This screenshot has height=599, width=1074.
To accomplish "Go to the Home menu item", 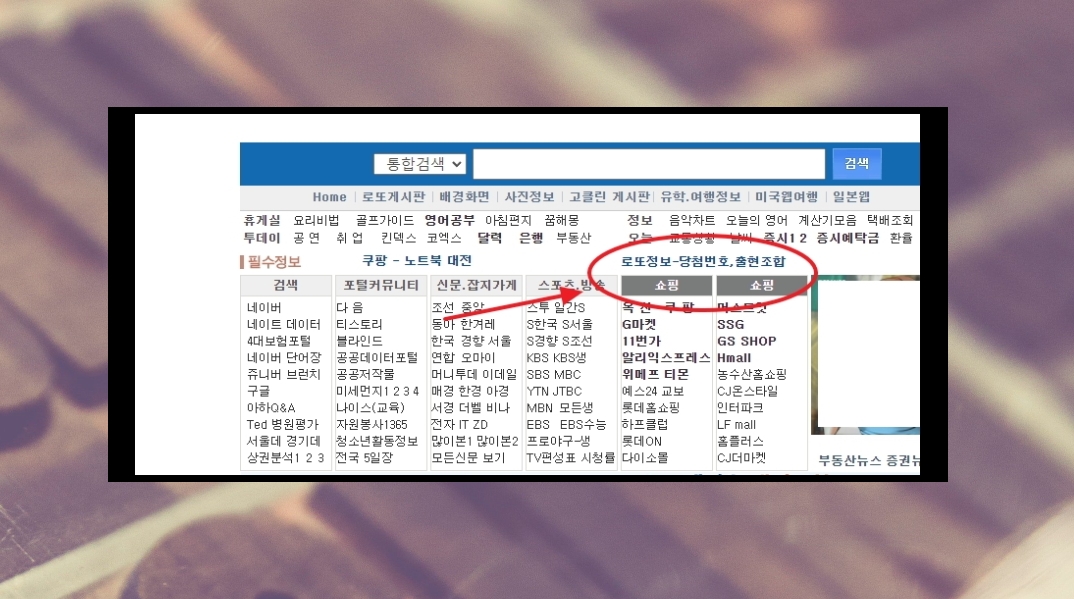I will [x=329, y=197].
